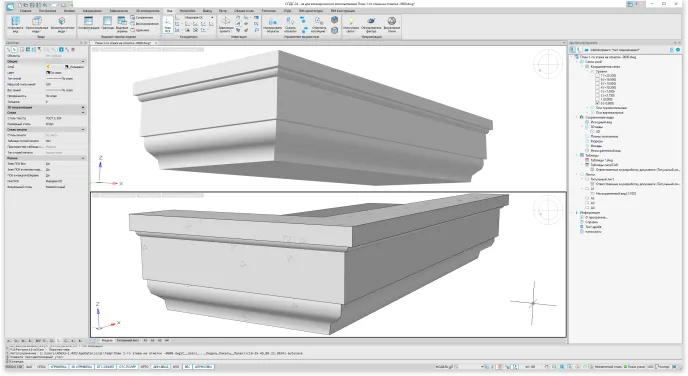688x376 pixels.
Task: Collapse the General section in properties panel
Action: pos(82,62)
